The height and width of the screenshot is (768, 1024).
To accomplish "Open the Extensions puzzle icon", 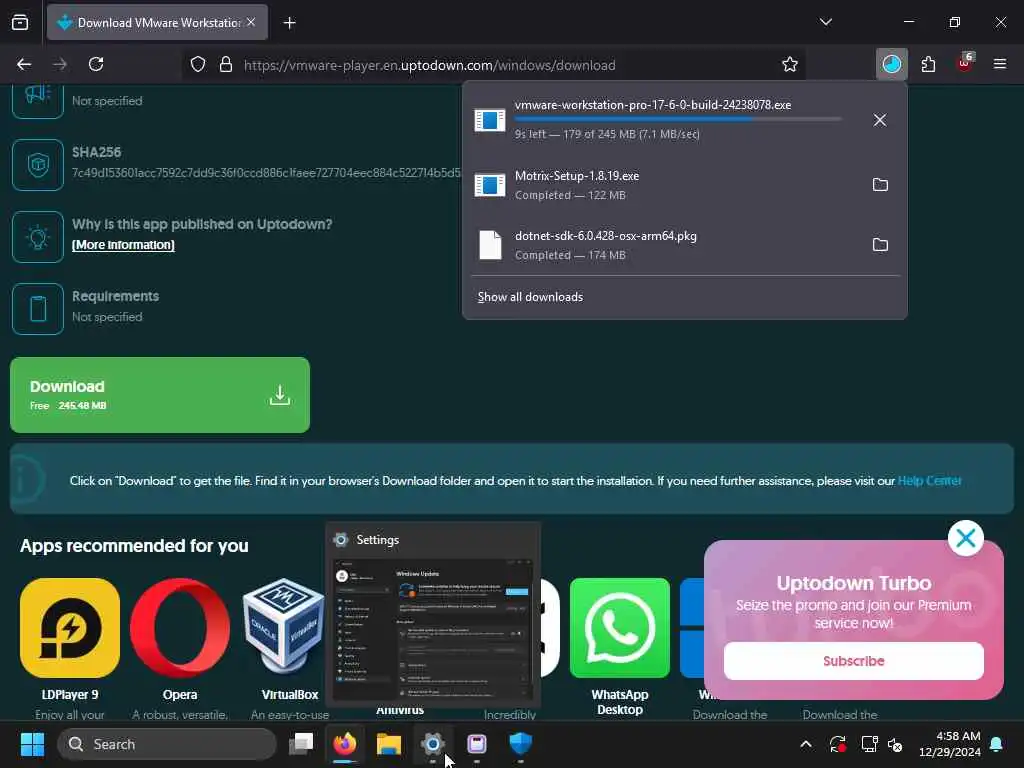I will click(x=928, y=64).
